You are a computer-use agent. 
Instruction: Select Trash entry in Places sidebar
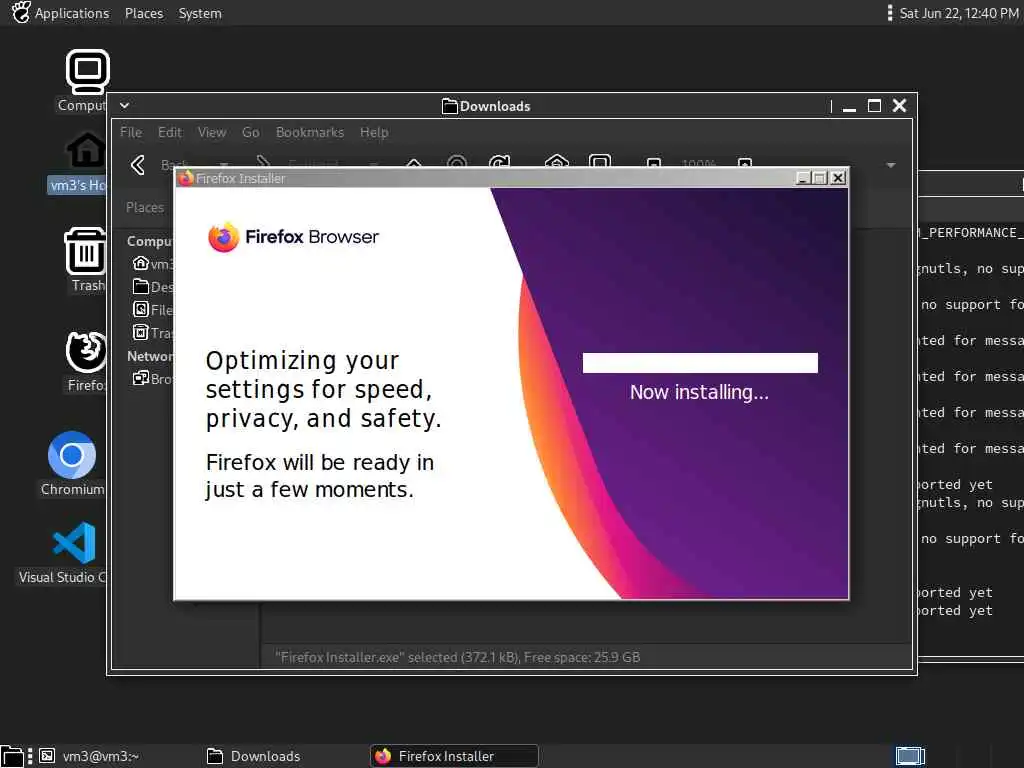tap(152, 332)
